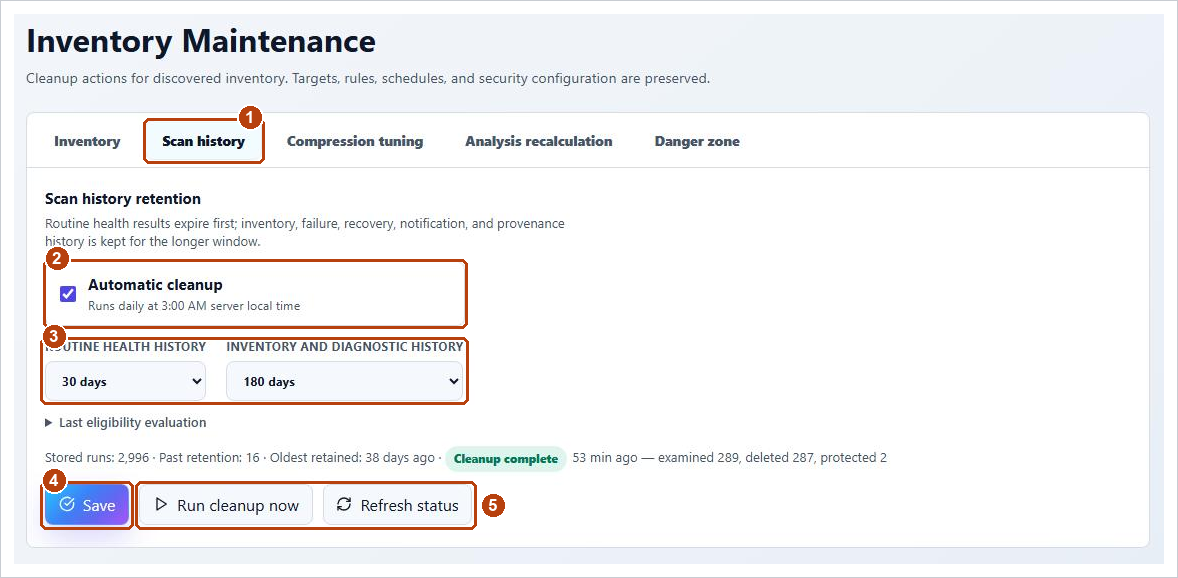Click the play icon on Run cleanup now
Image resolution: width=1178 pixels, height=578 pixels.
(161, 504)
